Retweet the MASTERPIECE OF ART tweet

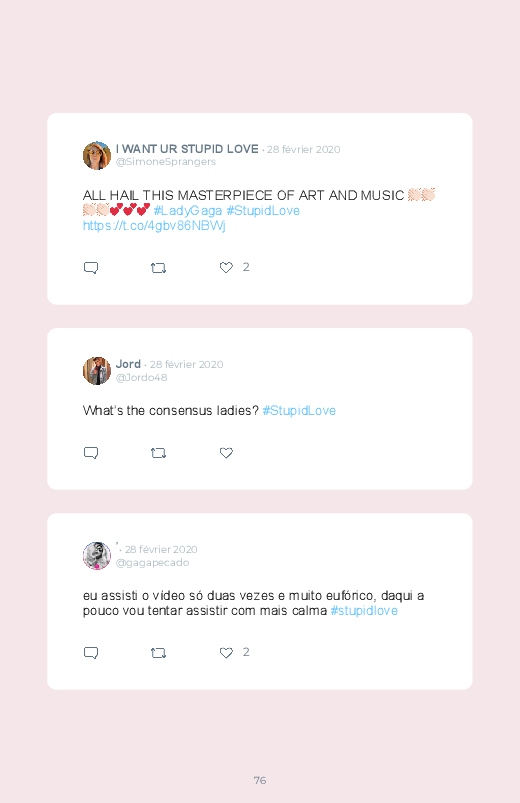(x=158, y=268)
